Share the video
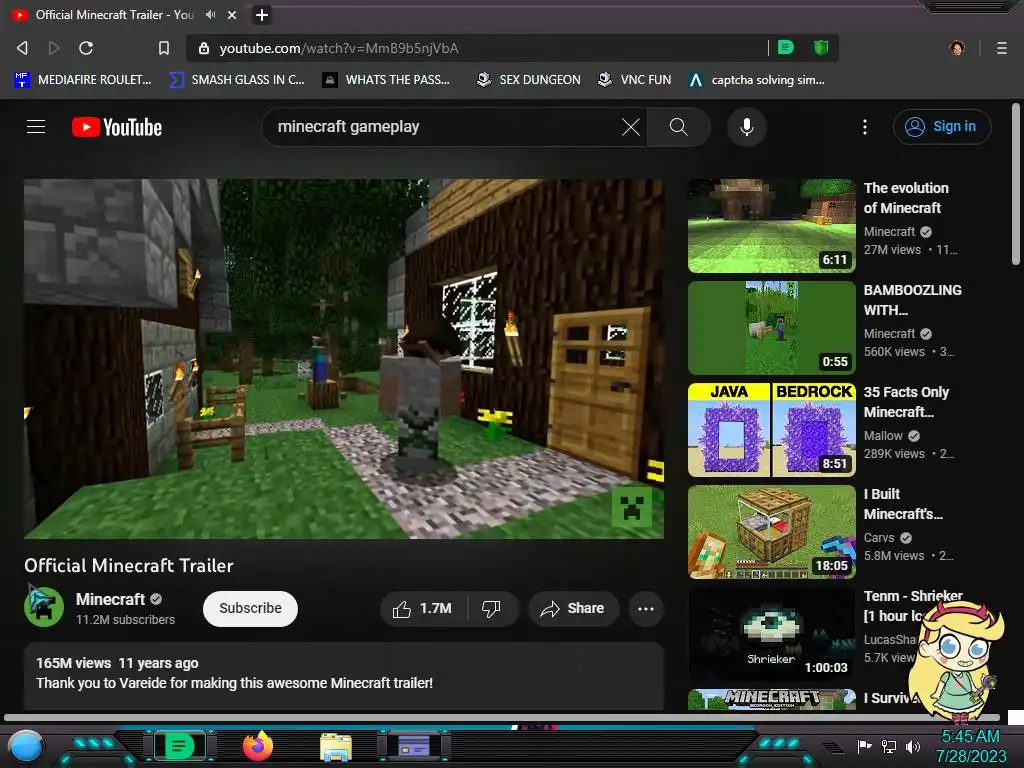The height and width of the screenshot is (768, 1024). click(x=573, y=609)
